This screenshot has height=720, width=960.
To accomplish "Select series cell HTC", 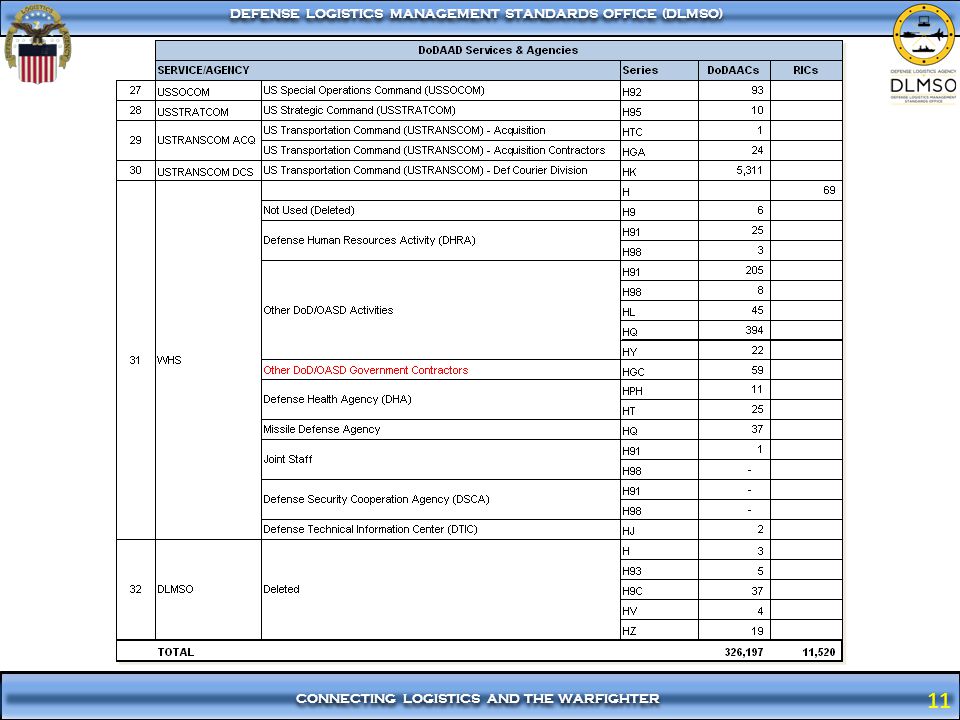I will point(659,131).
